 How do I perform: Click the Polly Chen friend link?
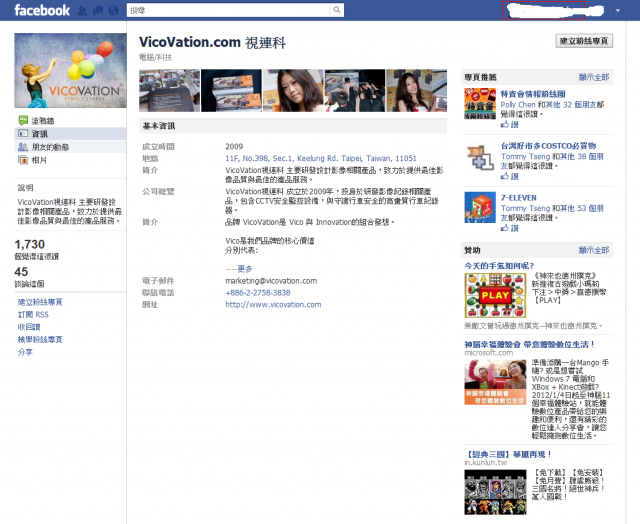click(x=518, y=104)
